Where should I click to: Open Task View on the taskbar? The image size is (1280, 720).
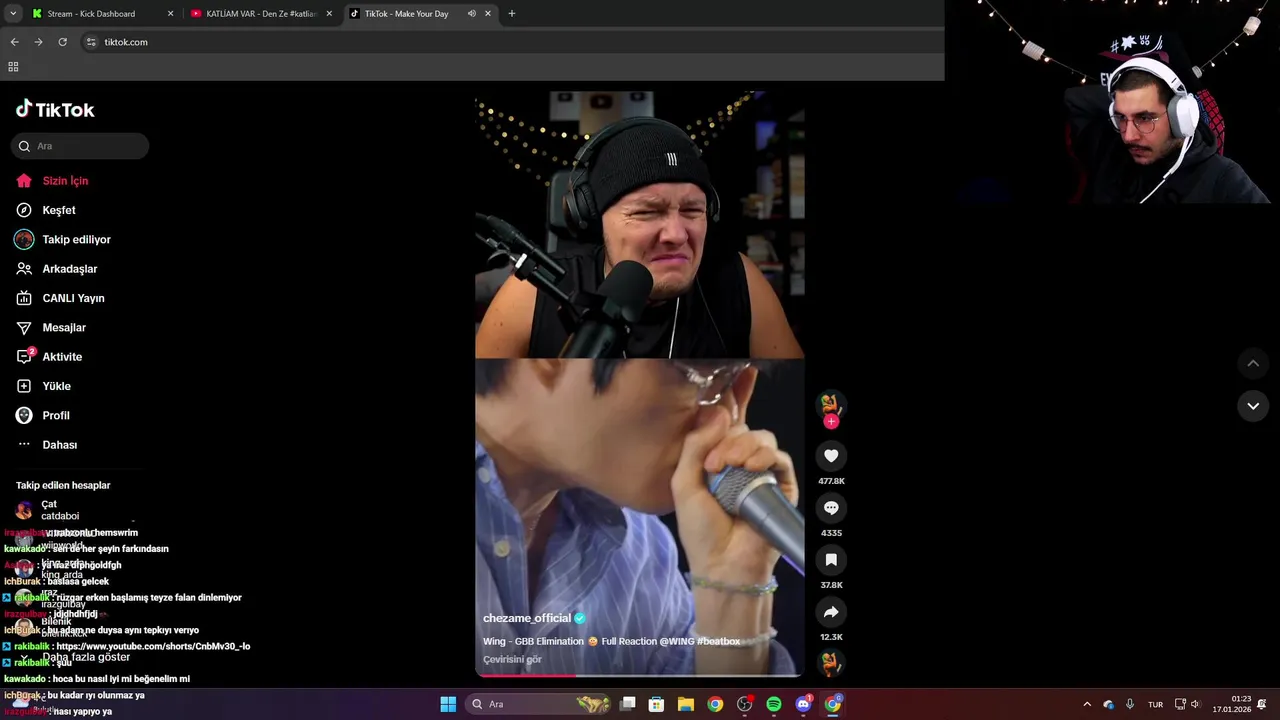(628, 704)
